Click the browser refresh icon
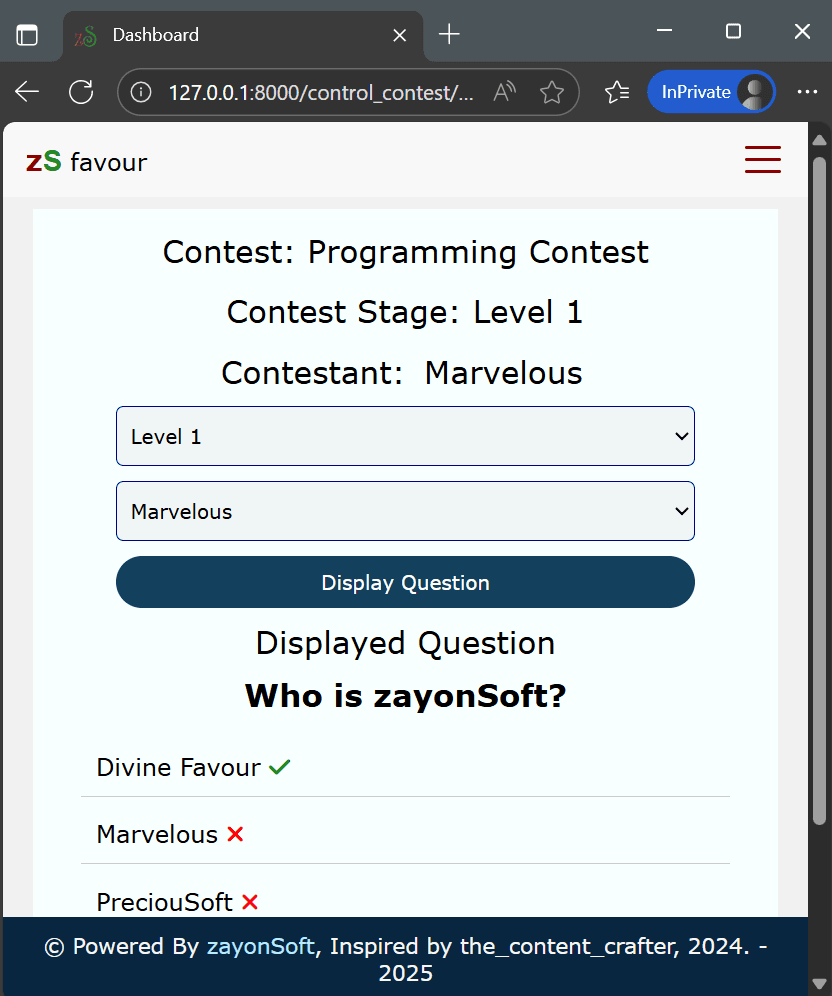 click(x=81, y=92)
